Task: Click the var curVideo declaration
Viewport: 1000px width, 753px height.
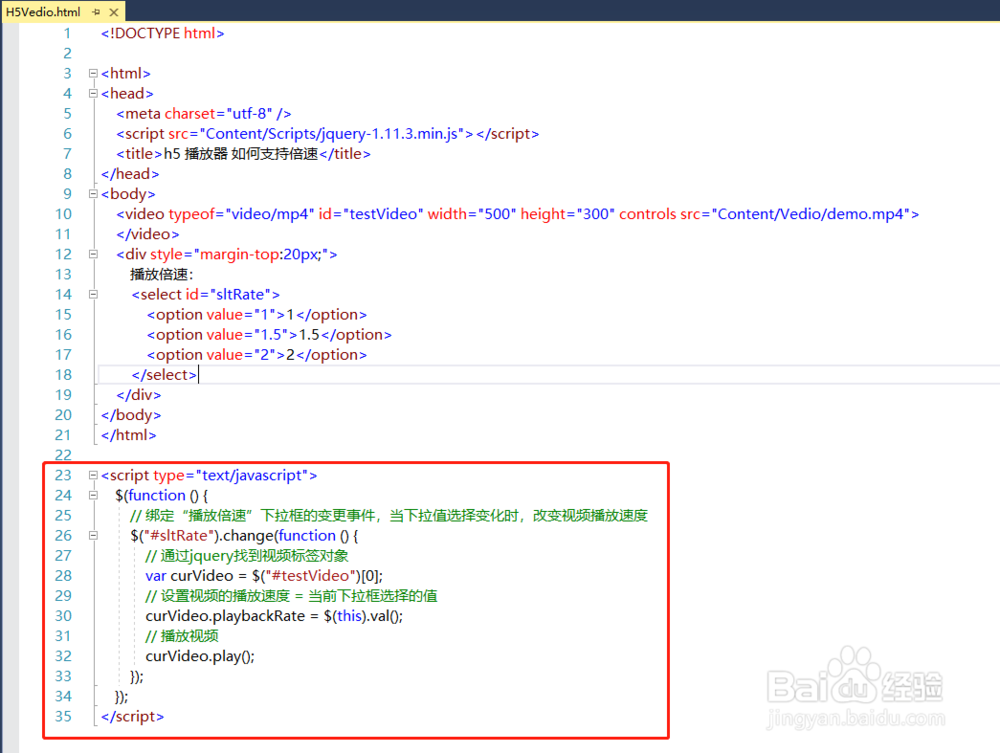Action: [264, 576]
